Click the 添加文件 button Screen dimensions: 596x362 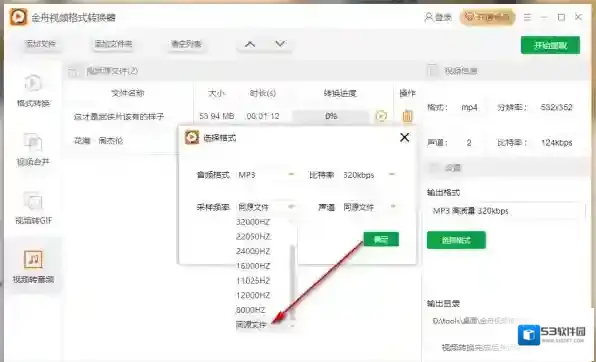click(40, 44)
